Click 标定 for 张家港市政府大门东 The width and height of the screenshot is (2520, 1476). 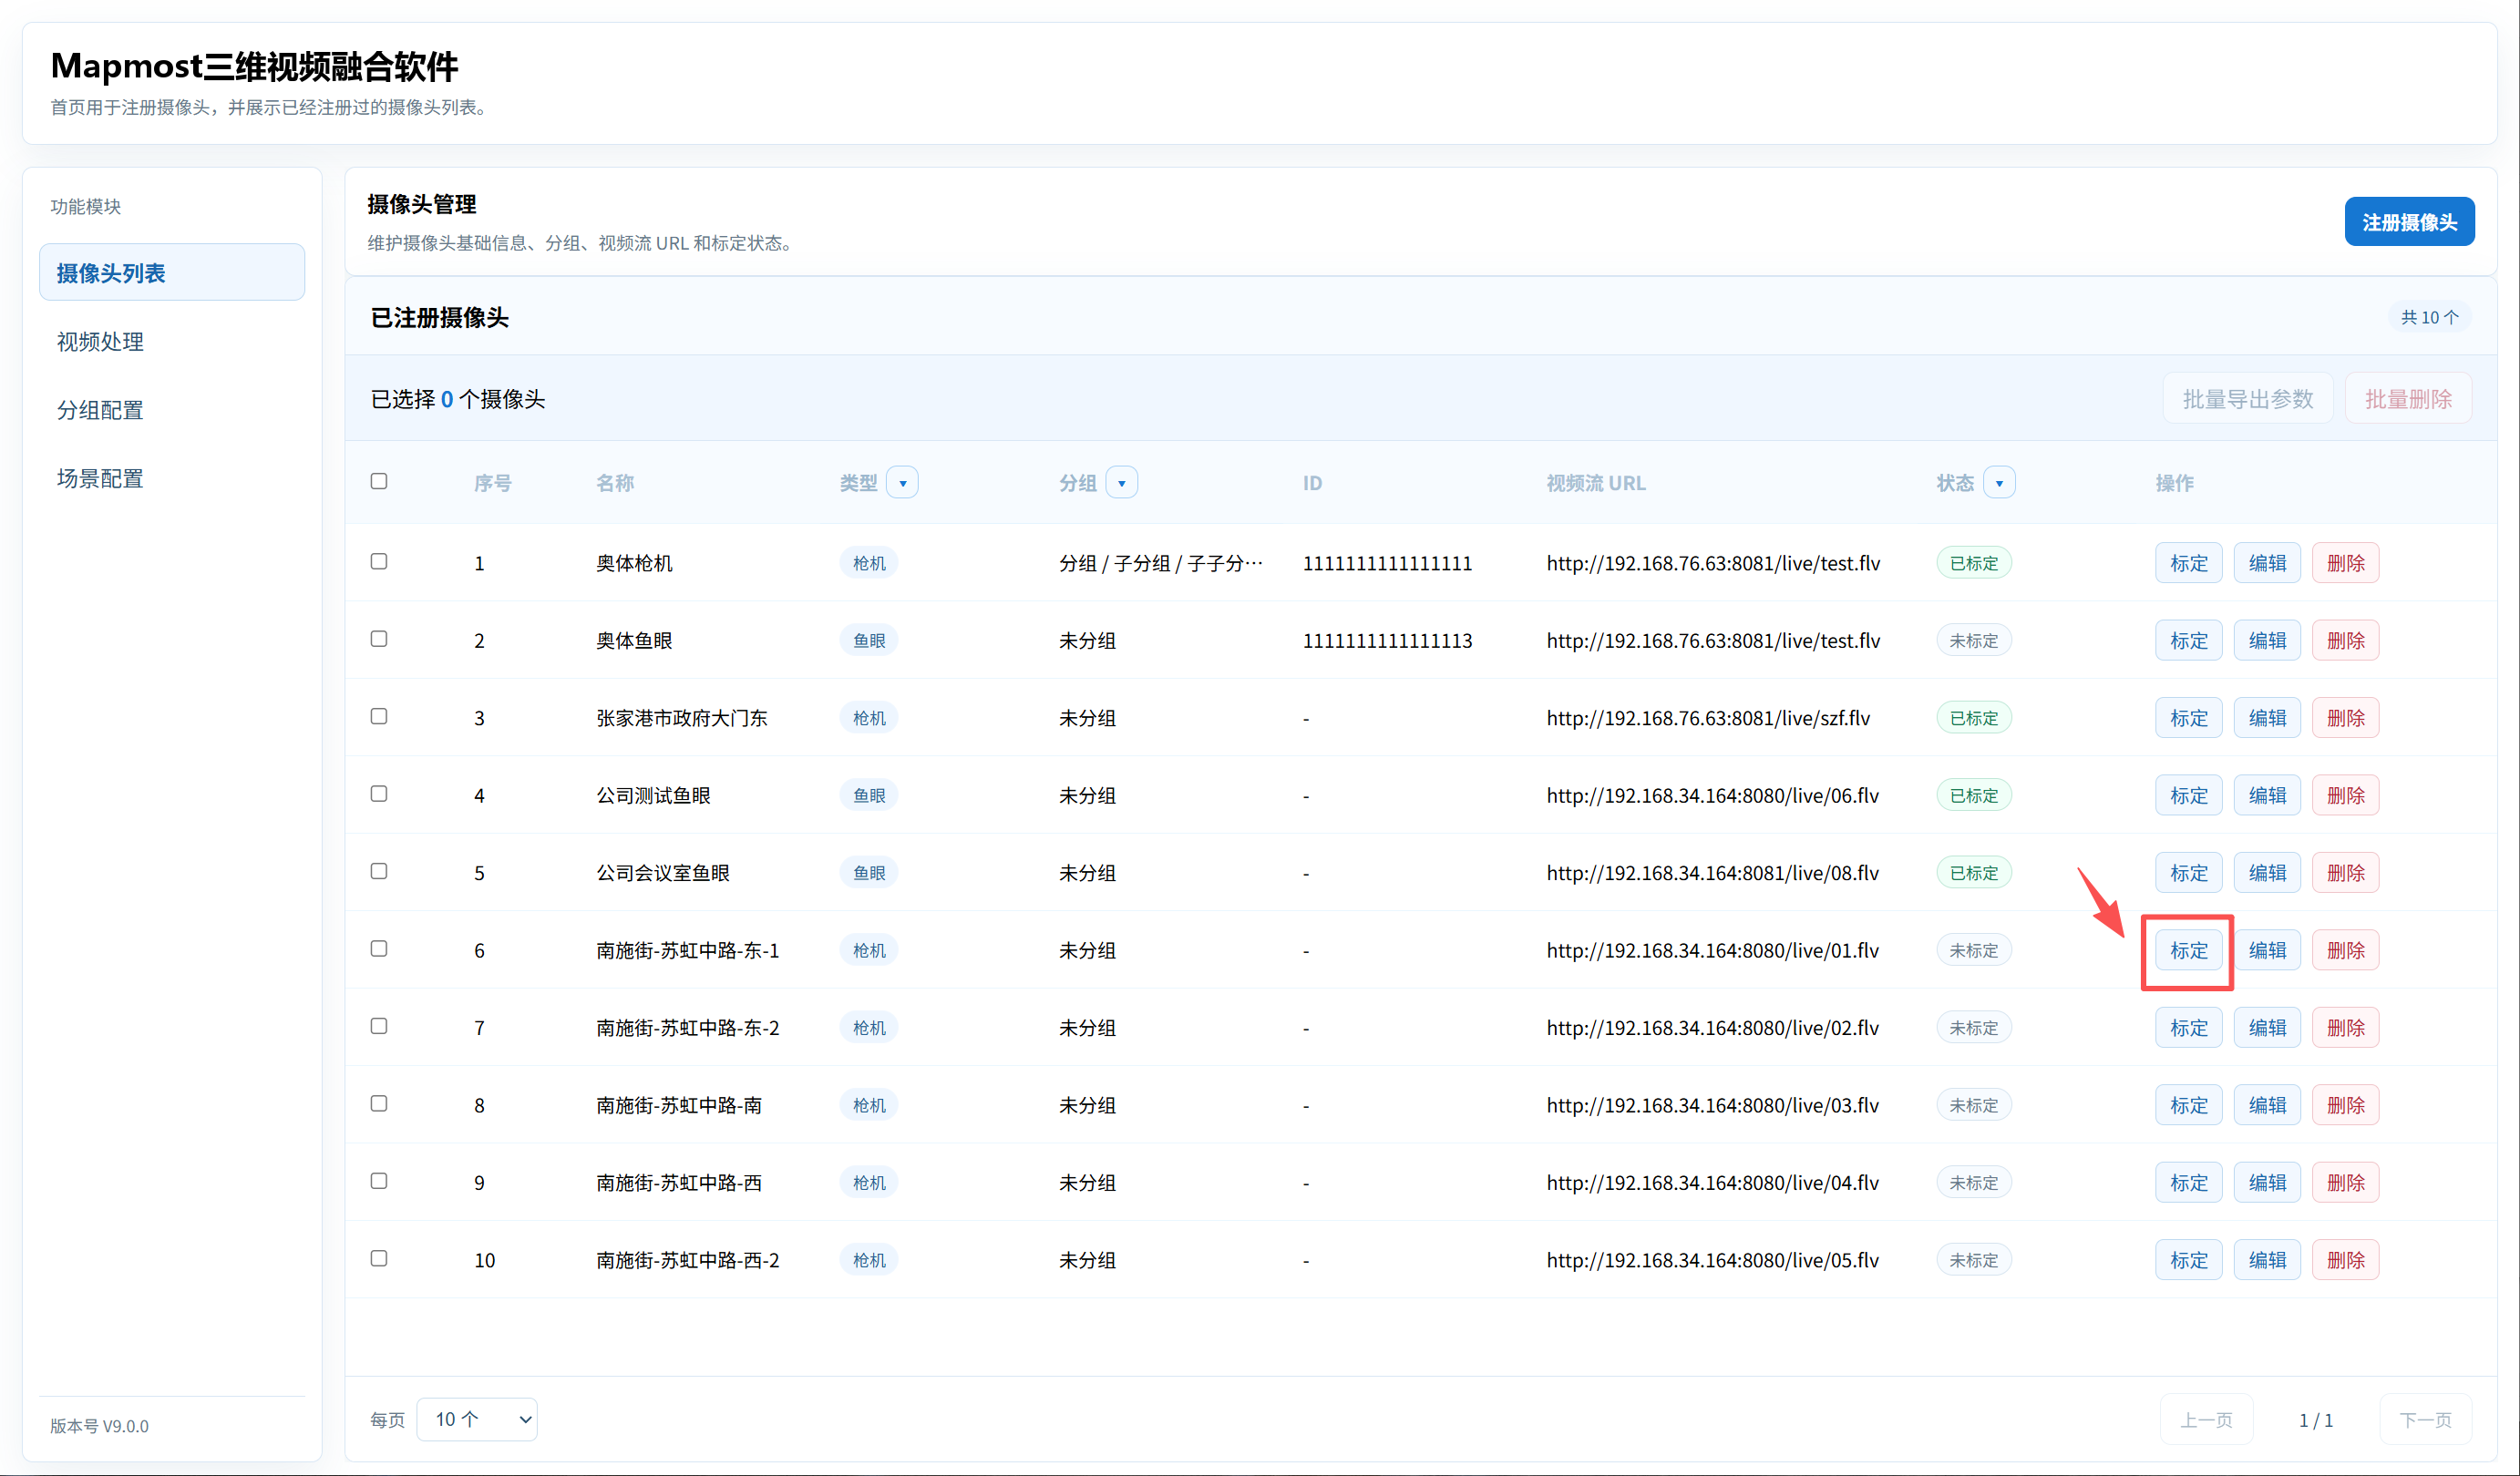(2188, 718)
